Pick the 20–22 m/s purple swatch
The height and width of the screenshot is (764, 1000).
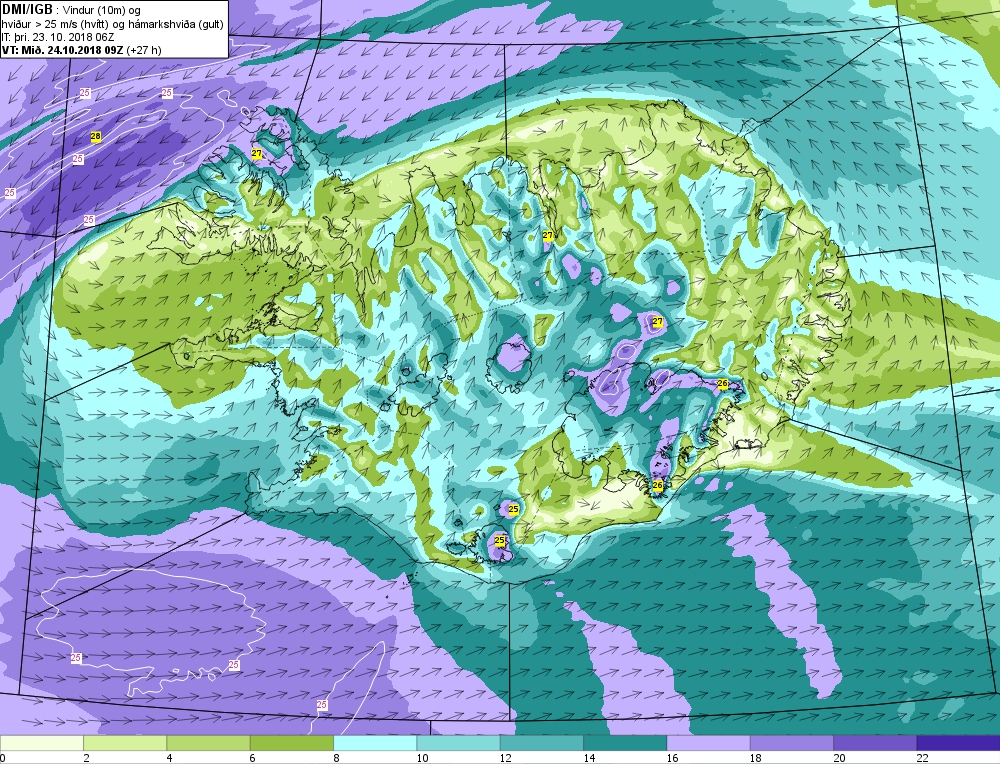[875, 743]
